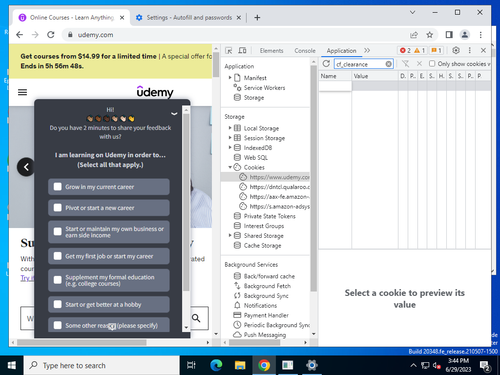
Task: Click the orange issues count badge
Action: (x=436, y=50)
